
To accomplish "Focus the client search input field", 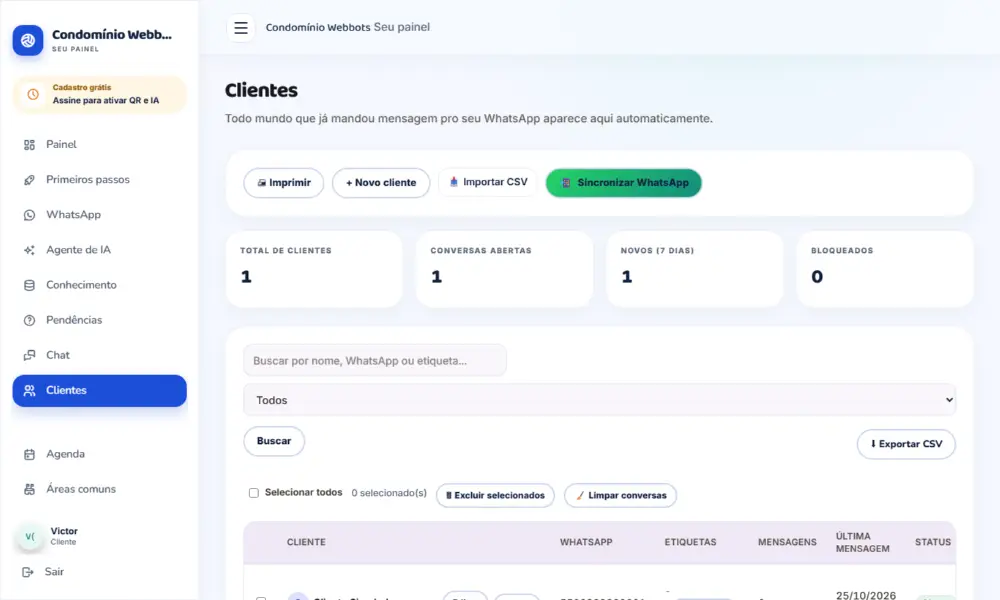I will click(375, 361).
